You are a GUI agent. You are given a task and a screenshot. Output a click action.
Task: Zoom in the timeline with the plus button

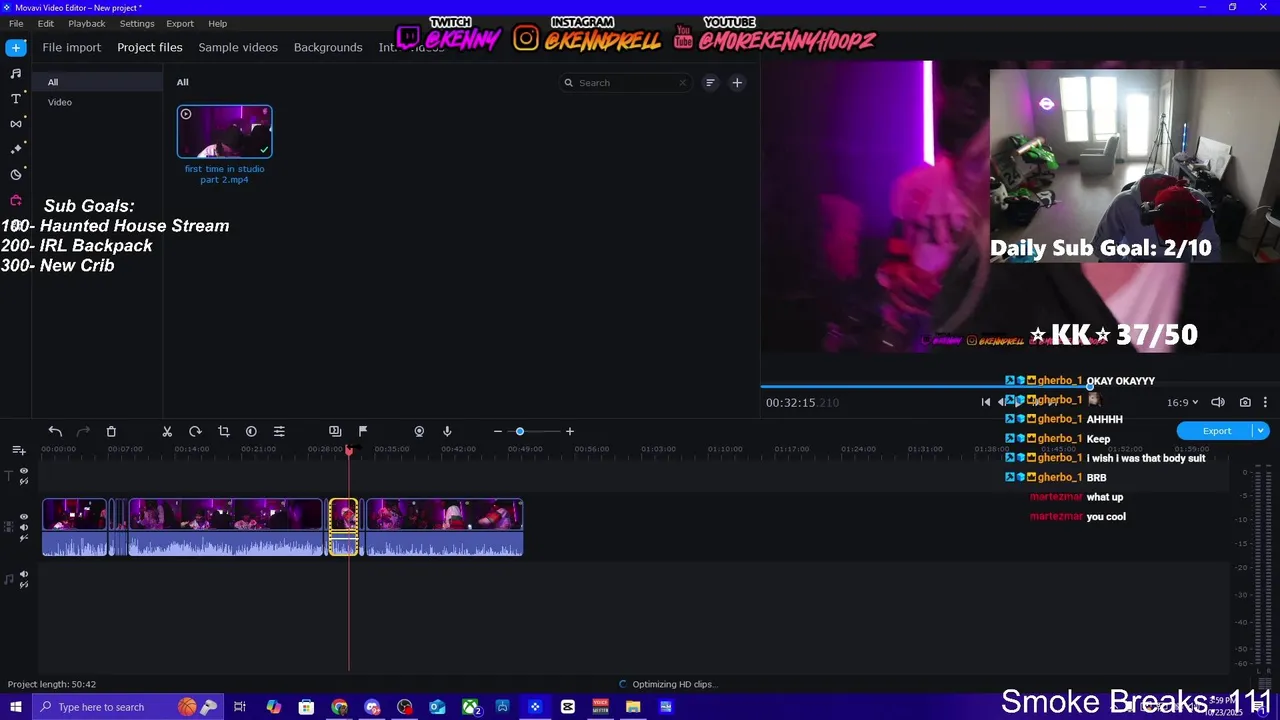point(570,431)
